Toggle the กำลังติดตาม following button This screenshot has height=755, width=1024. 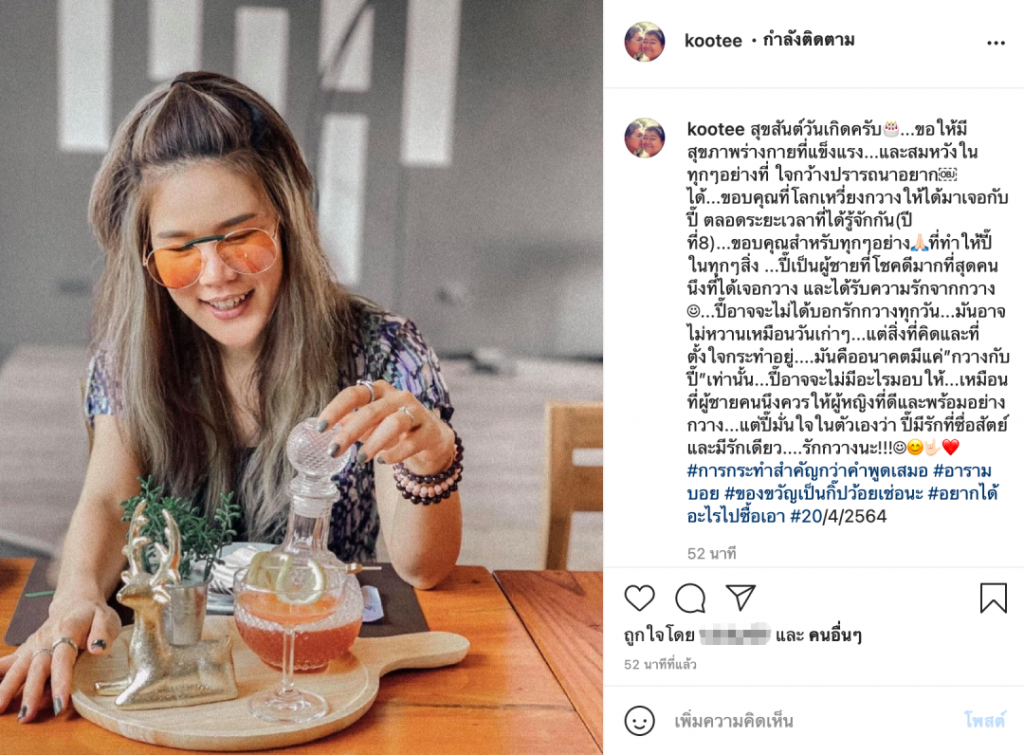tap(808, 40)
